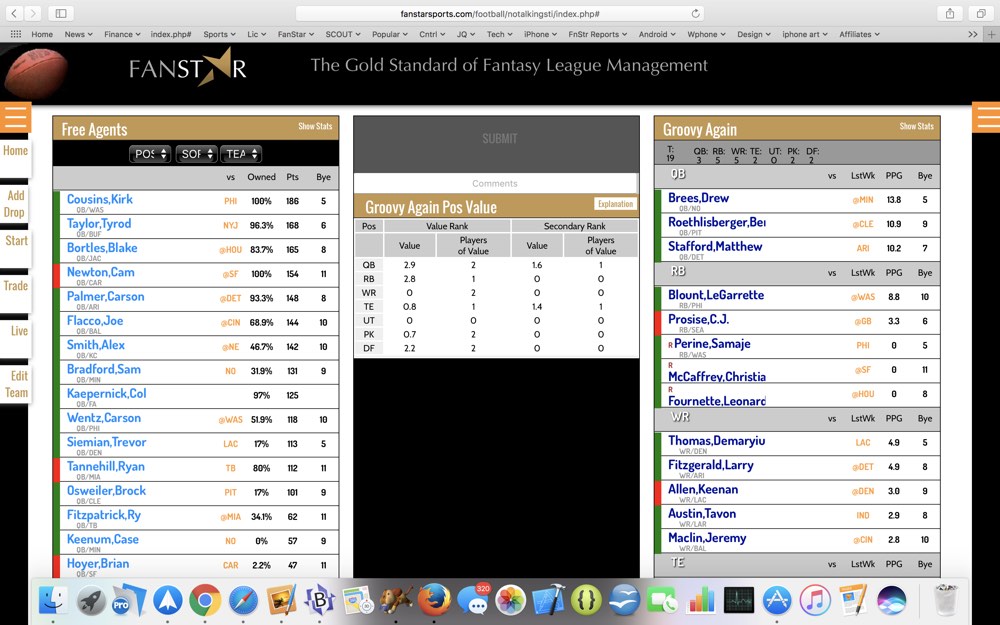Click the FanStar logo
This screenshot has width=1000, height=625.
(x=188, y=67)
